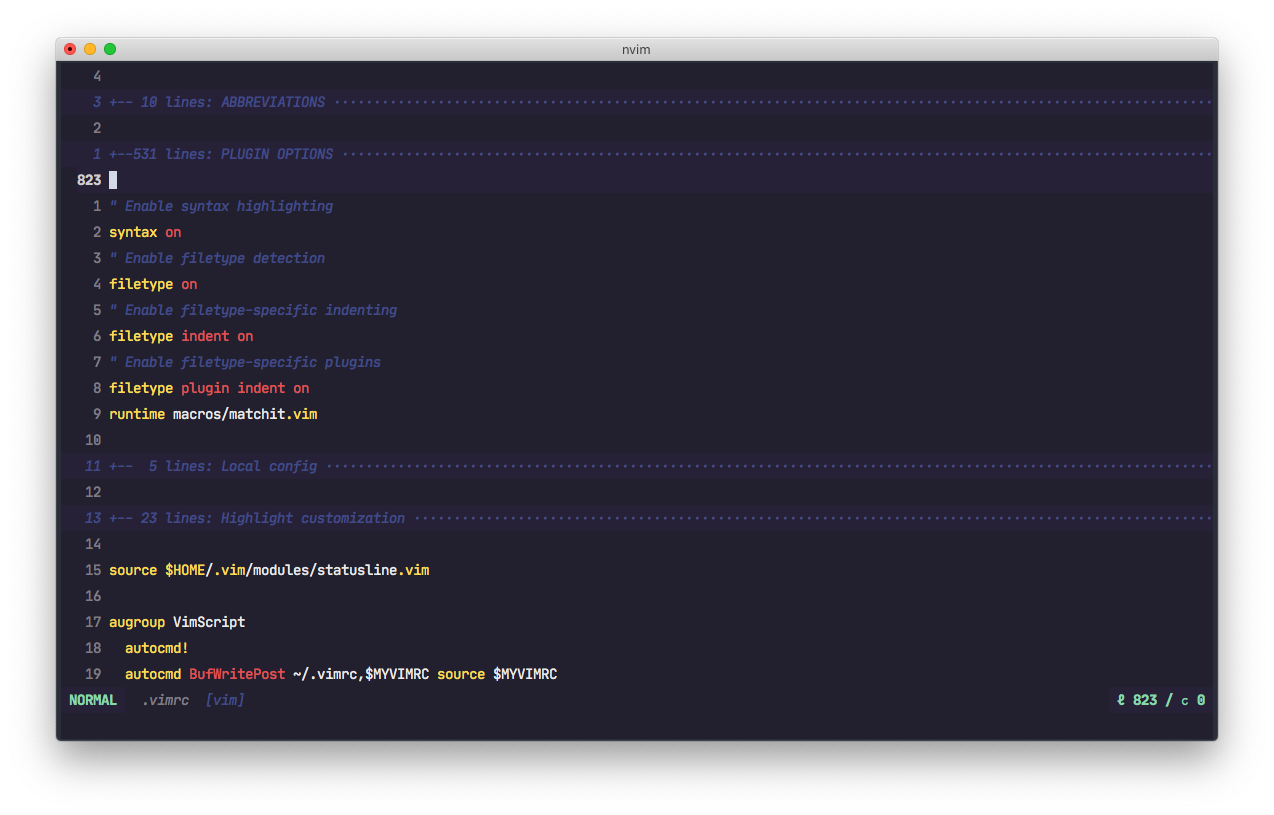
Task: Click the 'source $HOME/.vim/modules/statusline.vim' line
Action: pyautogui.click(x=269, y=570)
